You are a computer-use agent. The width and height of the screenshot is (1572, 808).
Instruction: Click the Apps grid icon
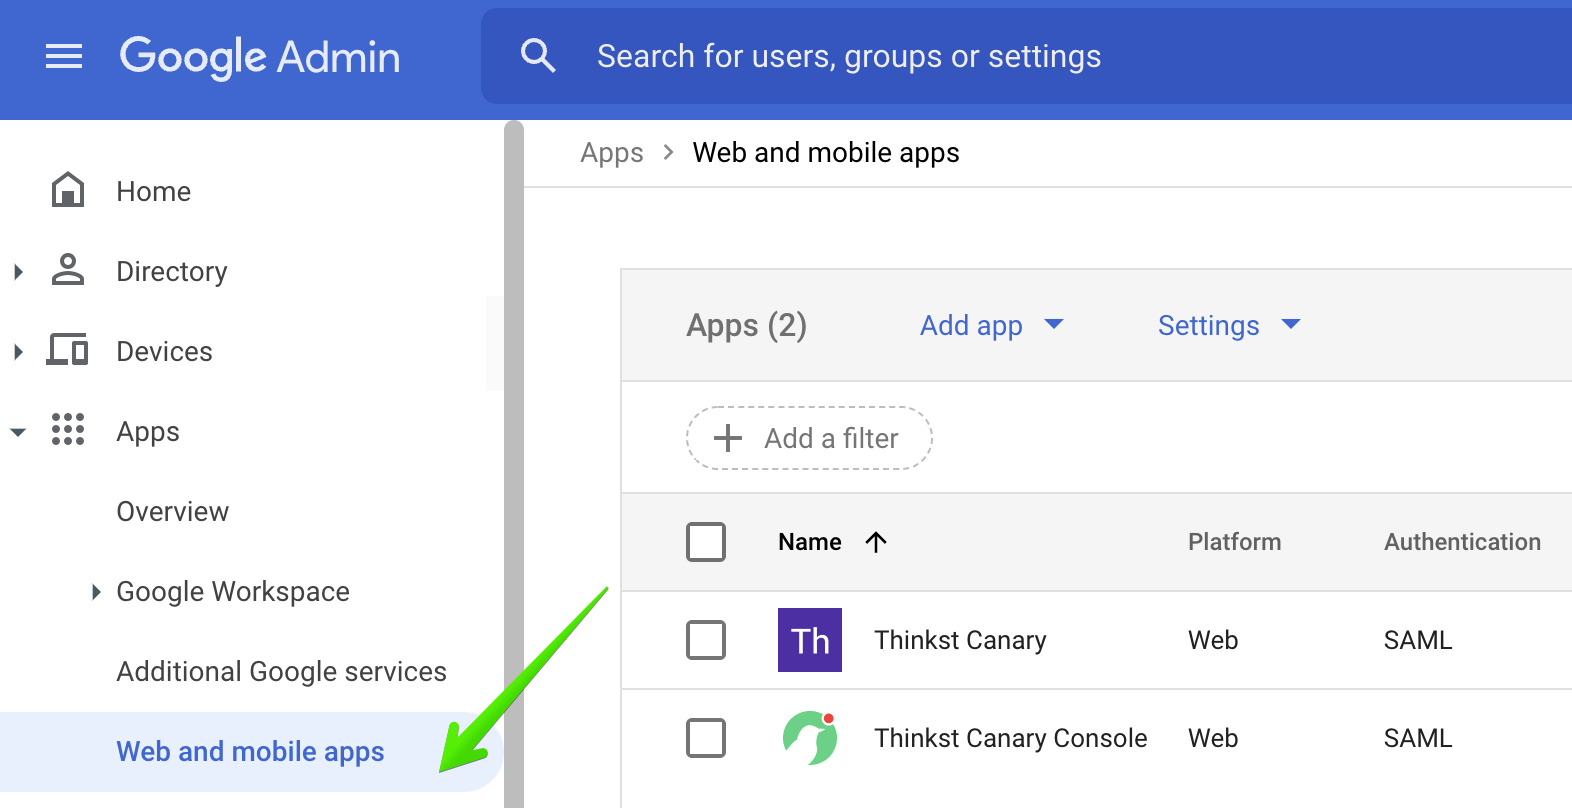68,430
